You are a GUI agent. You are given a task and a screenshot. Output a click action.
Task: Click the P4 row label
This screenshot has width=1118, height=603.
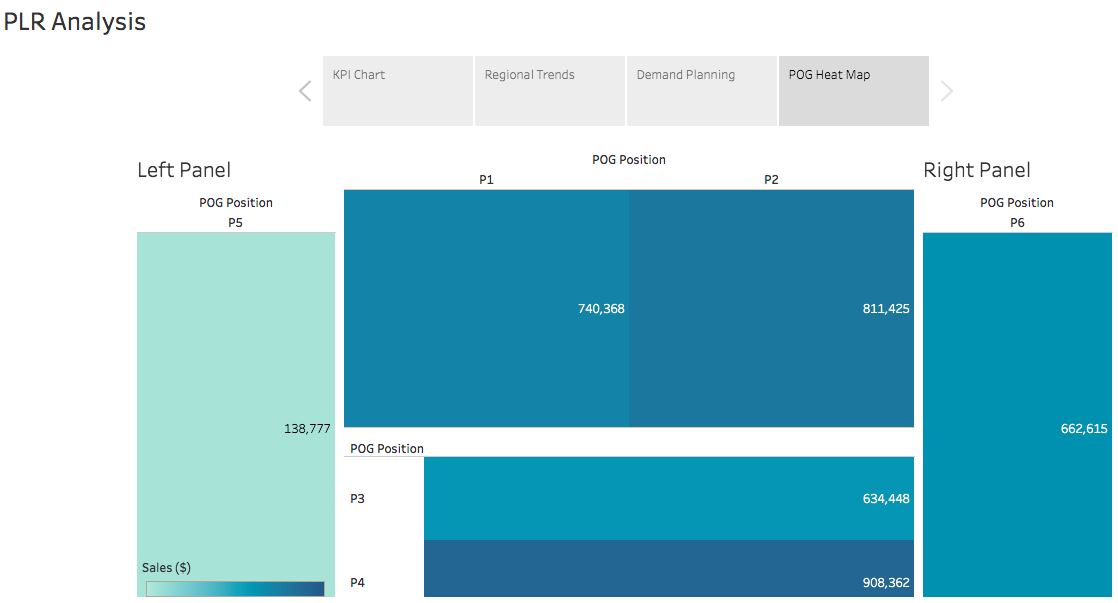tap(357, 582)
